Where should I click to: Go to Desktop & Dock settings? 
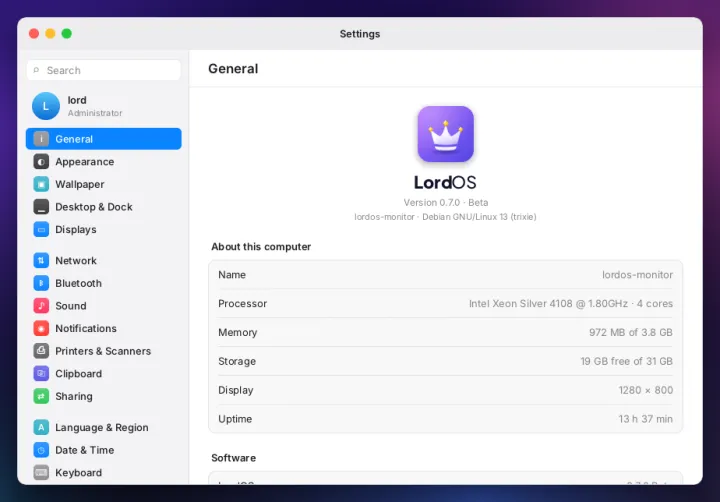point(103,207)
